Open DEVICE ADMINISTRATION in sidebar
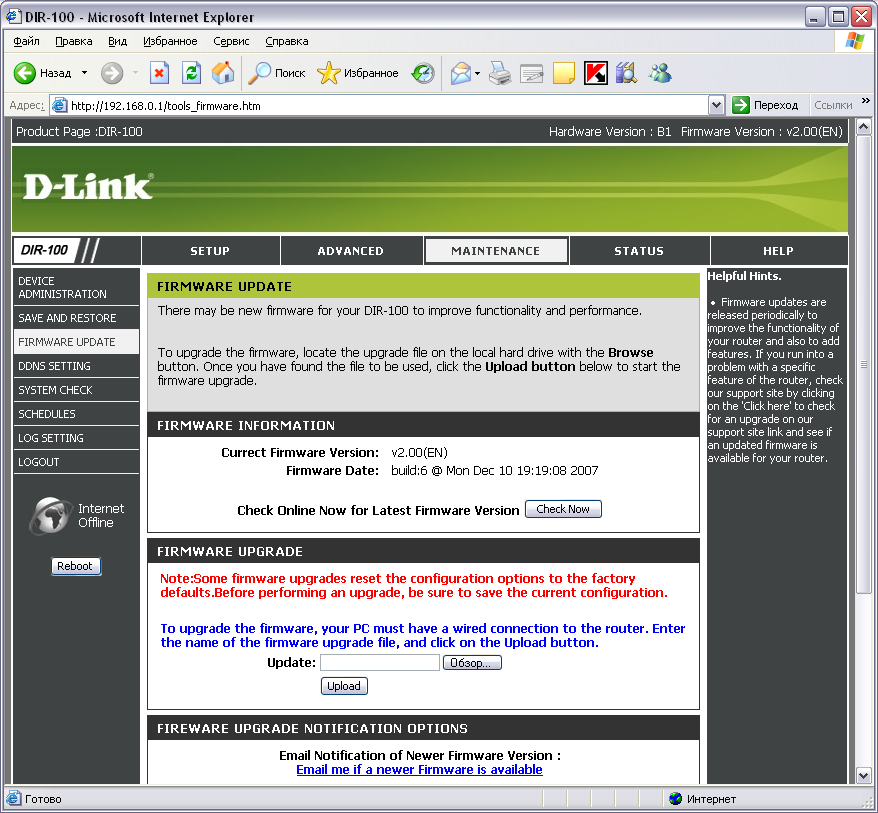This screenshot has width=878, height=813. click(76, 287)
